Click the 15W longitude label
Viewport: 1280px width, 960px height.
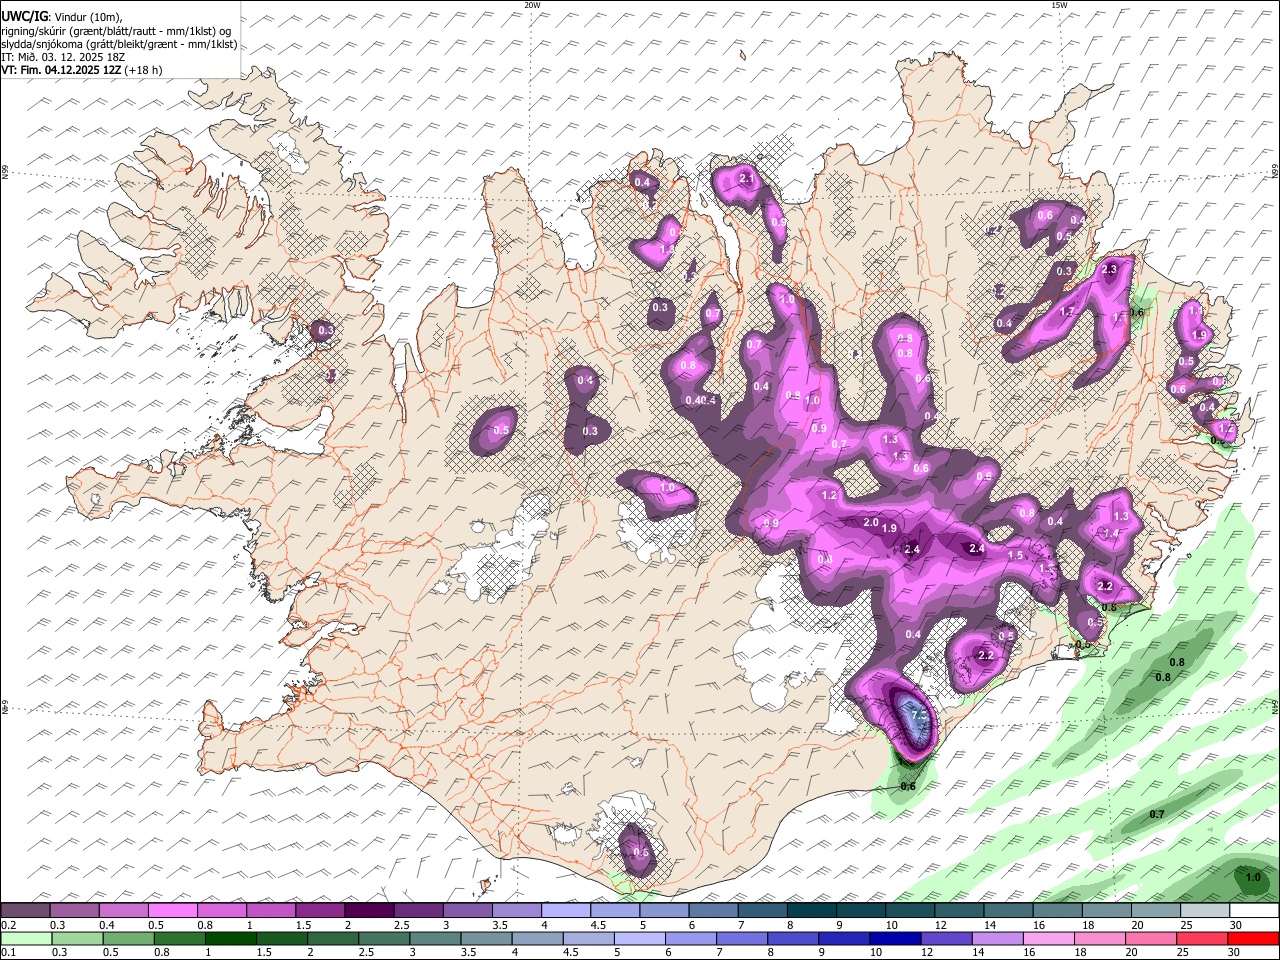[x=1059, y=5]
